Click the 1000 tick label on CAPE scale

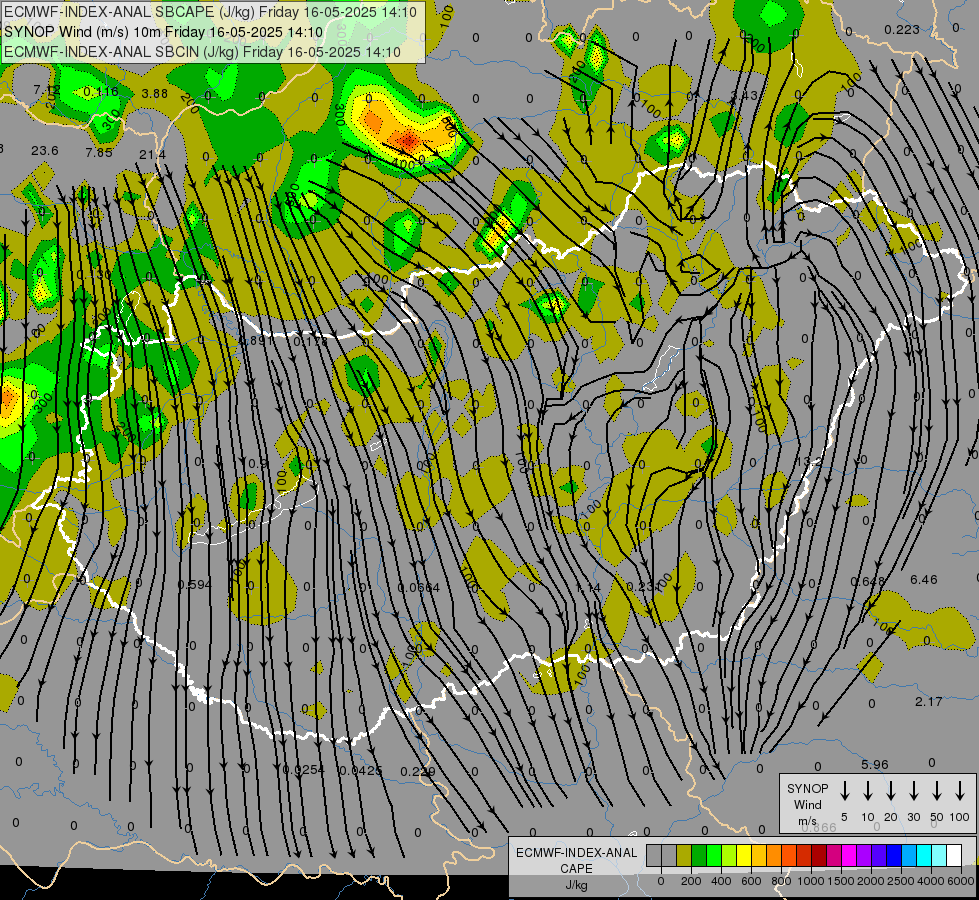(811, 881)
